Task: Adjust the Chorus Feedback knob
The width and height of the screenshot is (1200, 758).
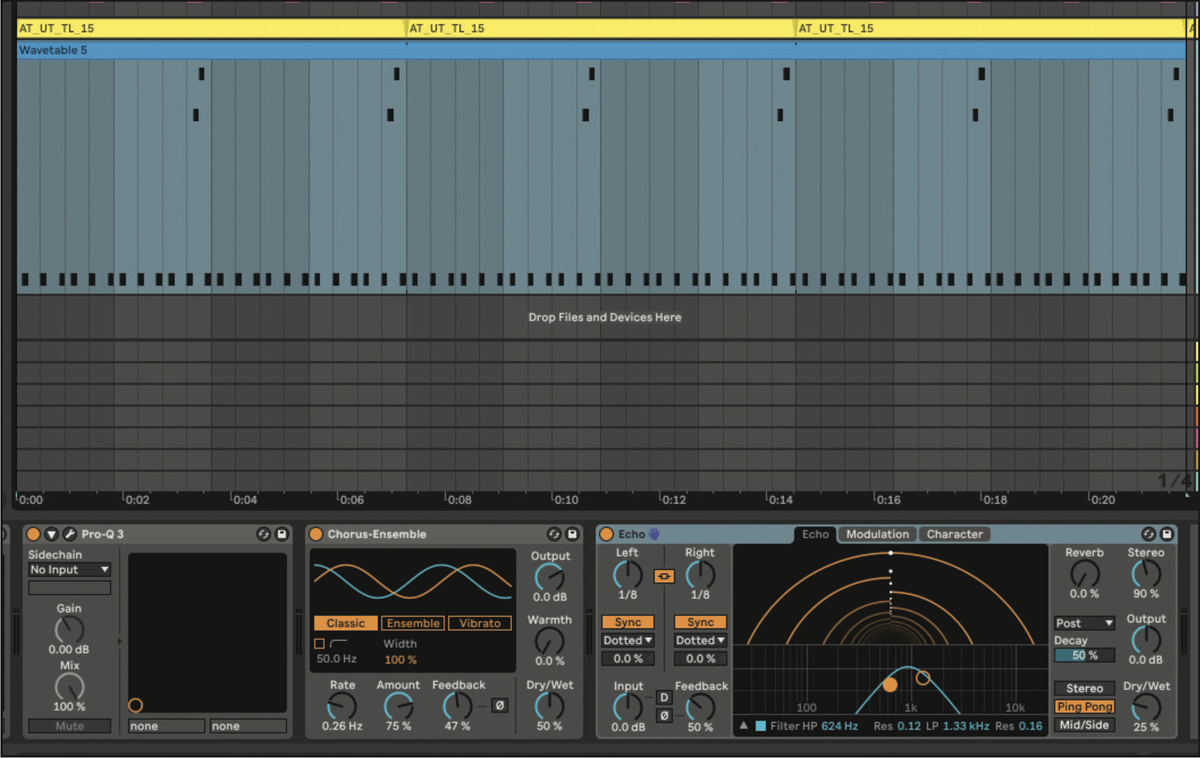Action: click(458, 706)
